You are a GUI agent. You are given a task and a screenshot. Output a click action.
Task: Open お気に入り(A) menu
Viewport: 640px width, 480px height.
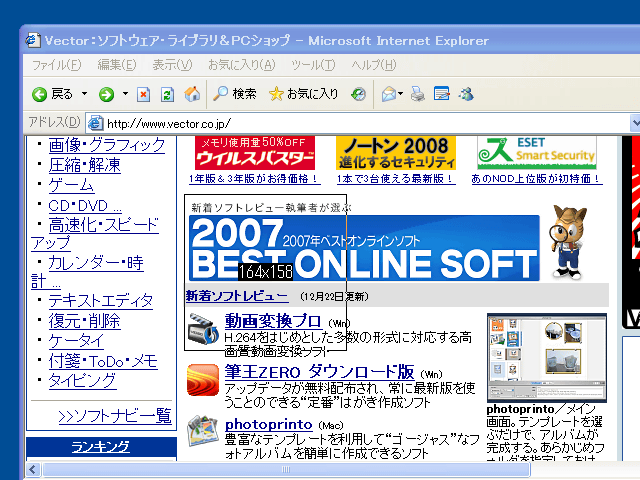[242, 65]
